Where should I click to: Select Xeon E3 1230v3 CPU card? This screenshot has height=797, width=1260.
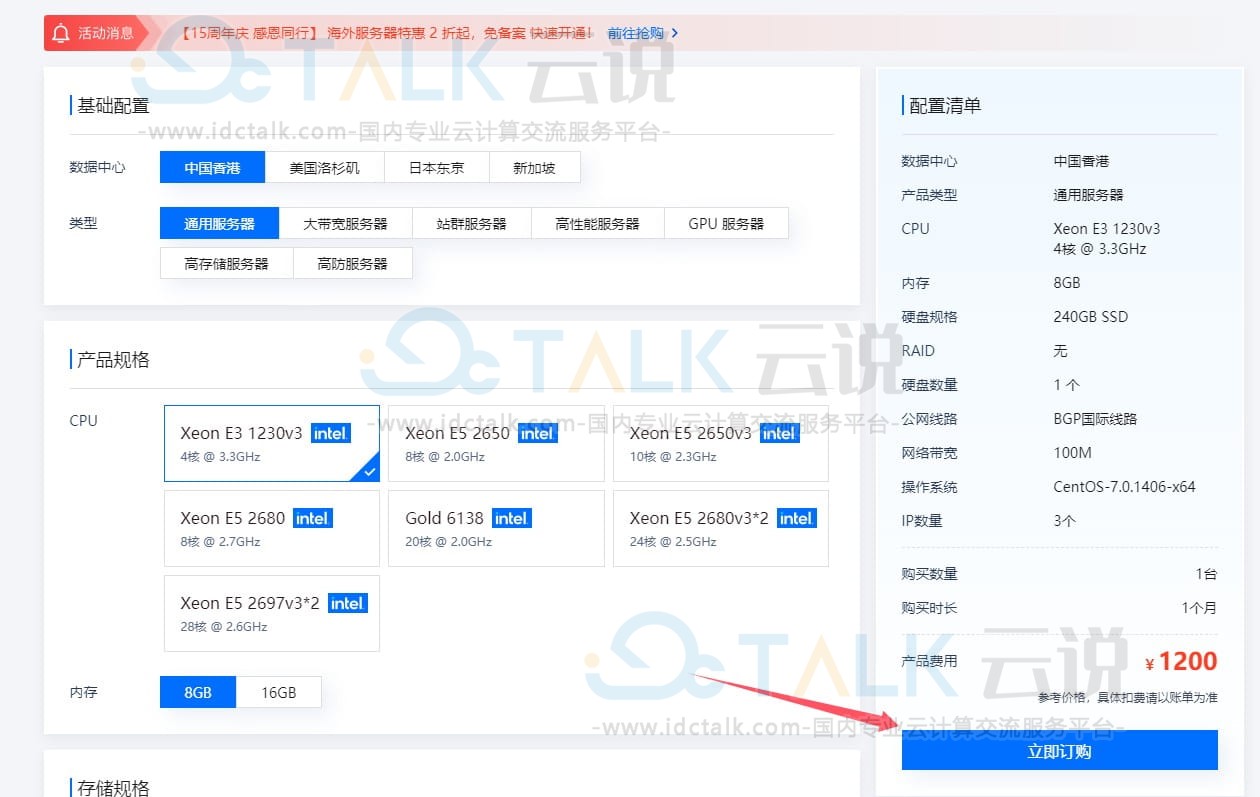(x=272, y=443)
